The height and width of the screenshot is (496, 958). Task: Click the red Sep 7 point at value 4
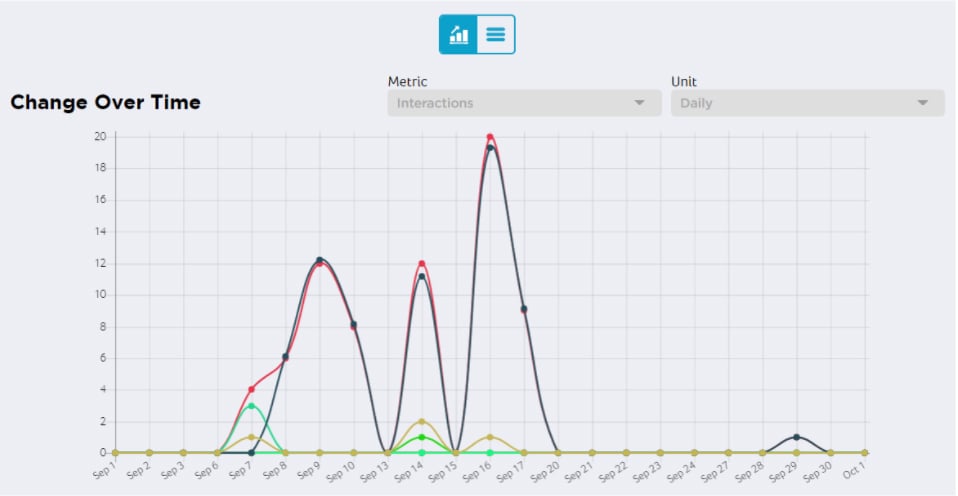[251, 389]
